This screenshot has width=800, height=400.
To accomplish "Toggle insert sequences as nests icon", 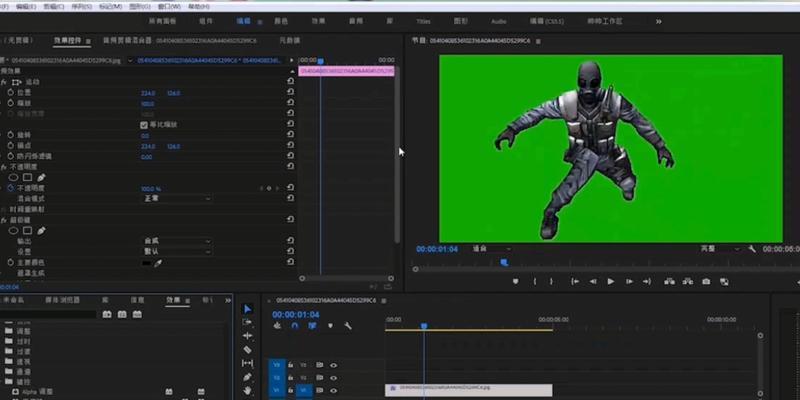I will point(277,326).
